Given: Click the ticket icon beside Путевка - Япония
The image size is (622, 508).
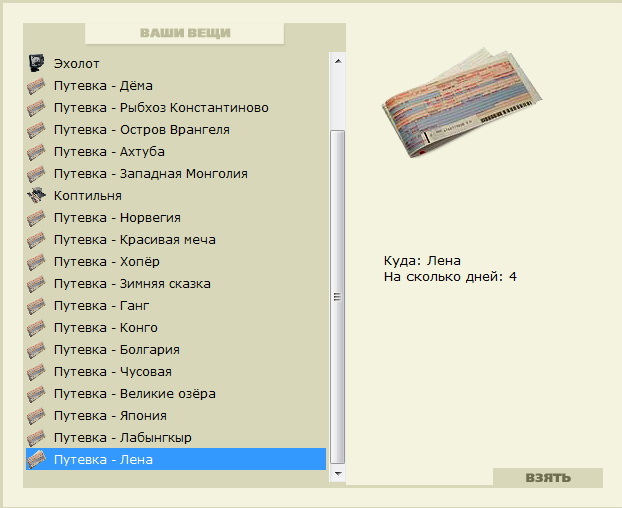Looking at the screenshot, I should point(36,416).
